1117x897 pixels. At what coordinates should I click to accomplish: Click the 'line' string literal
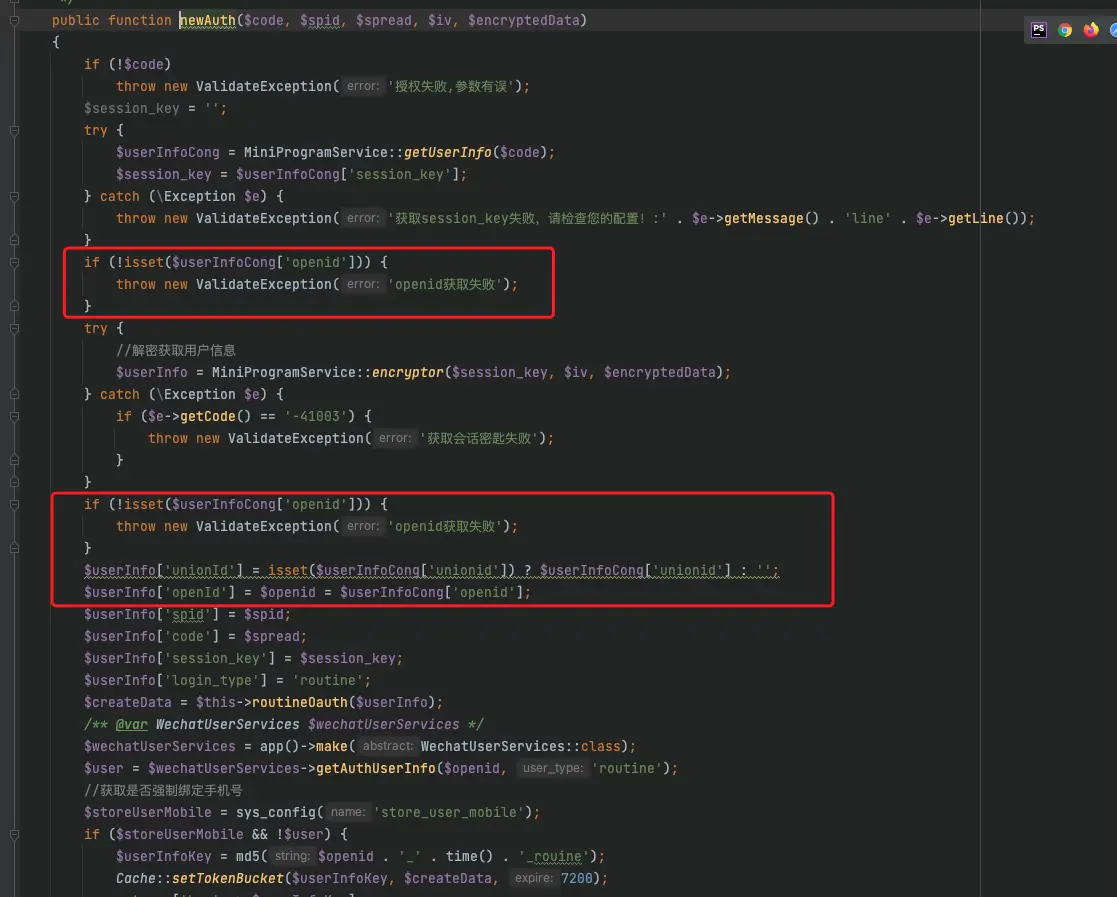[x=868, y=219]
